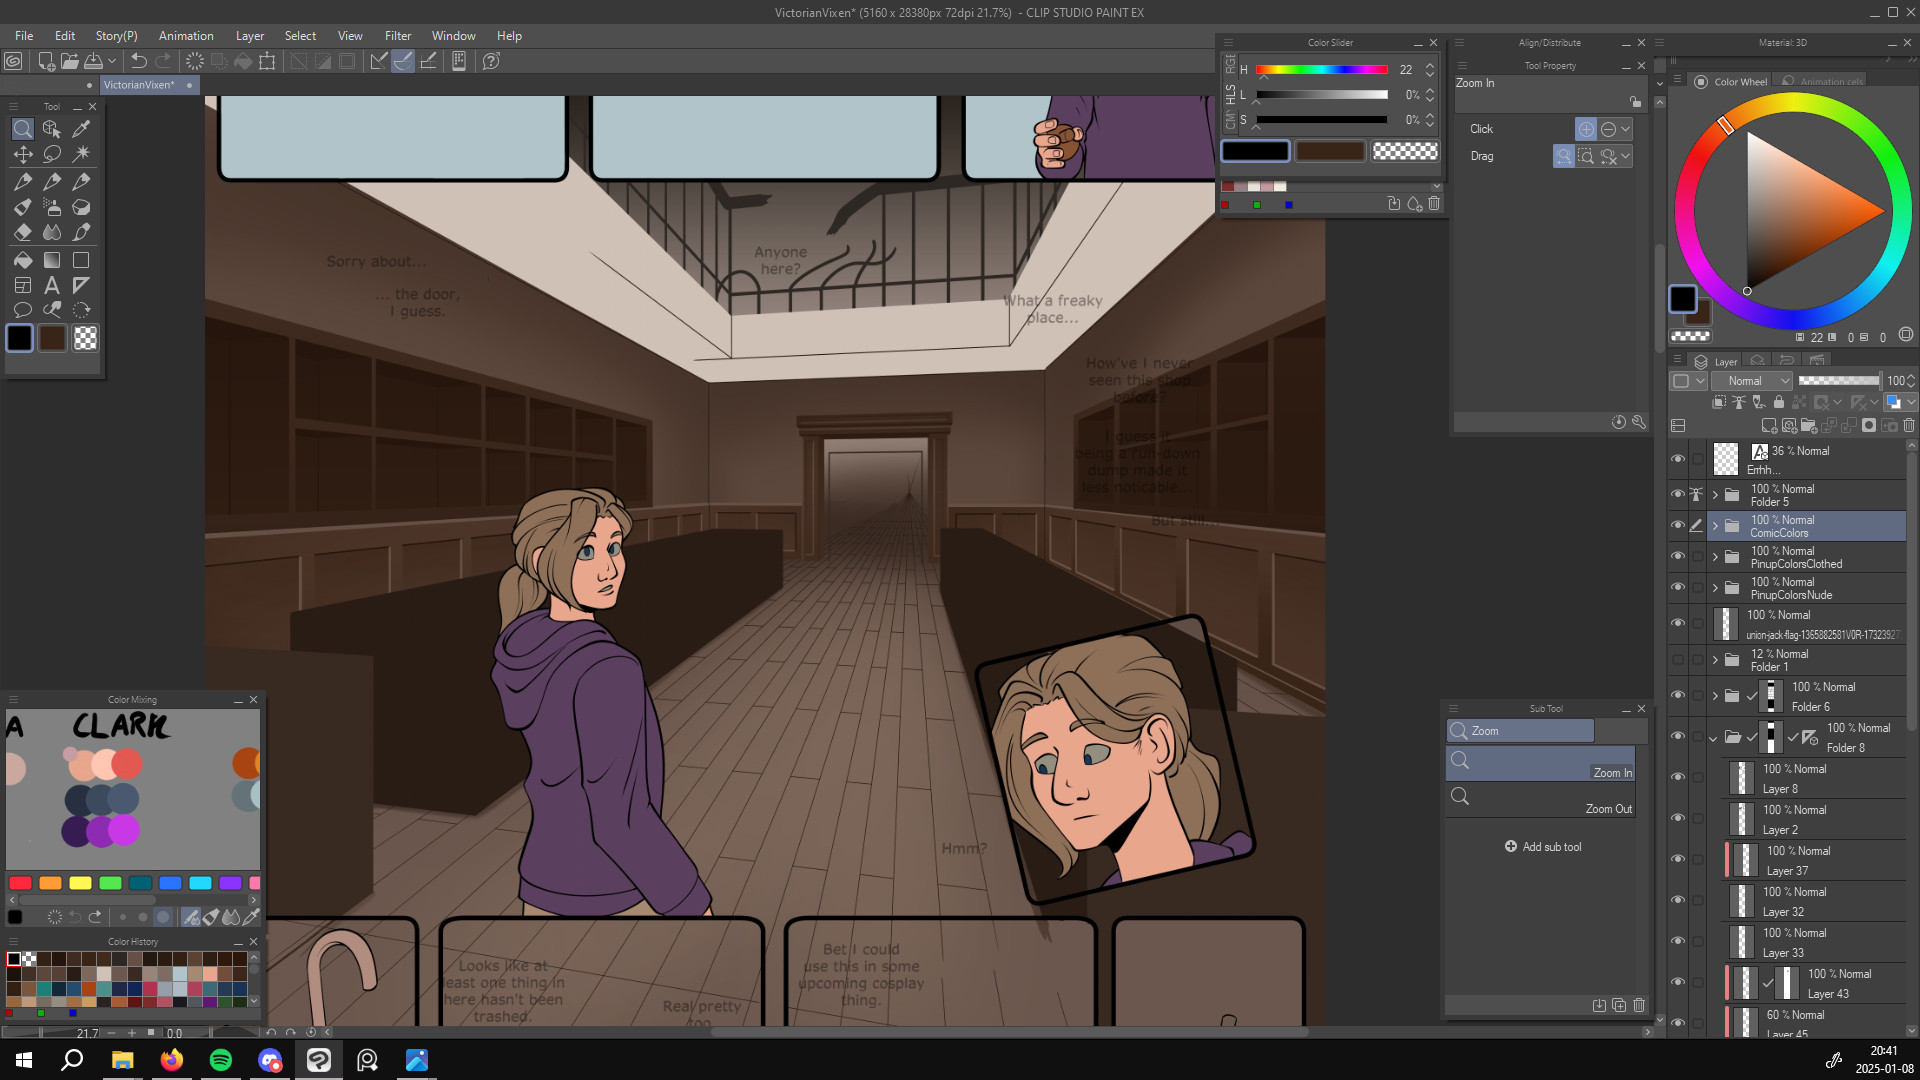
Task: Click the Undo arrow in command bar
Action: (x=139, y=61)
